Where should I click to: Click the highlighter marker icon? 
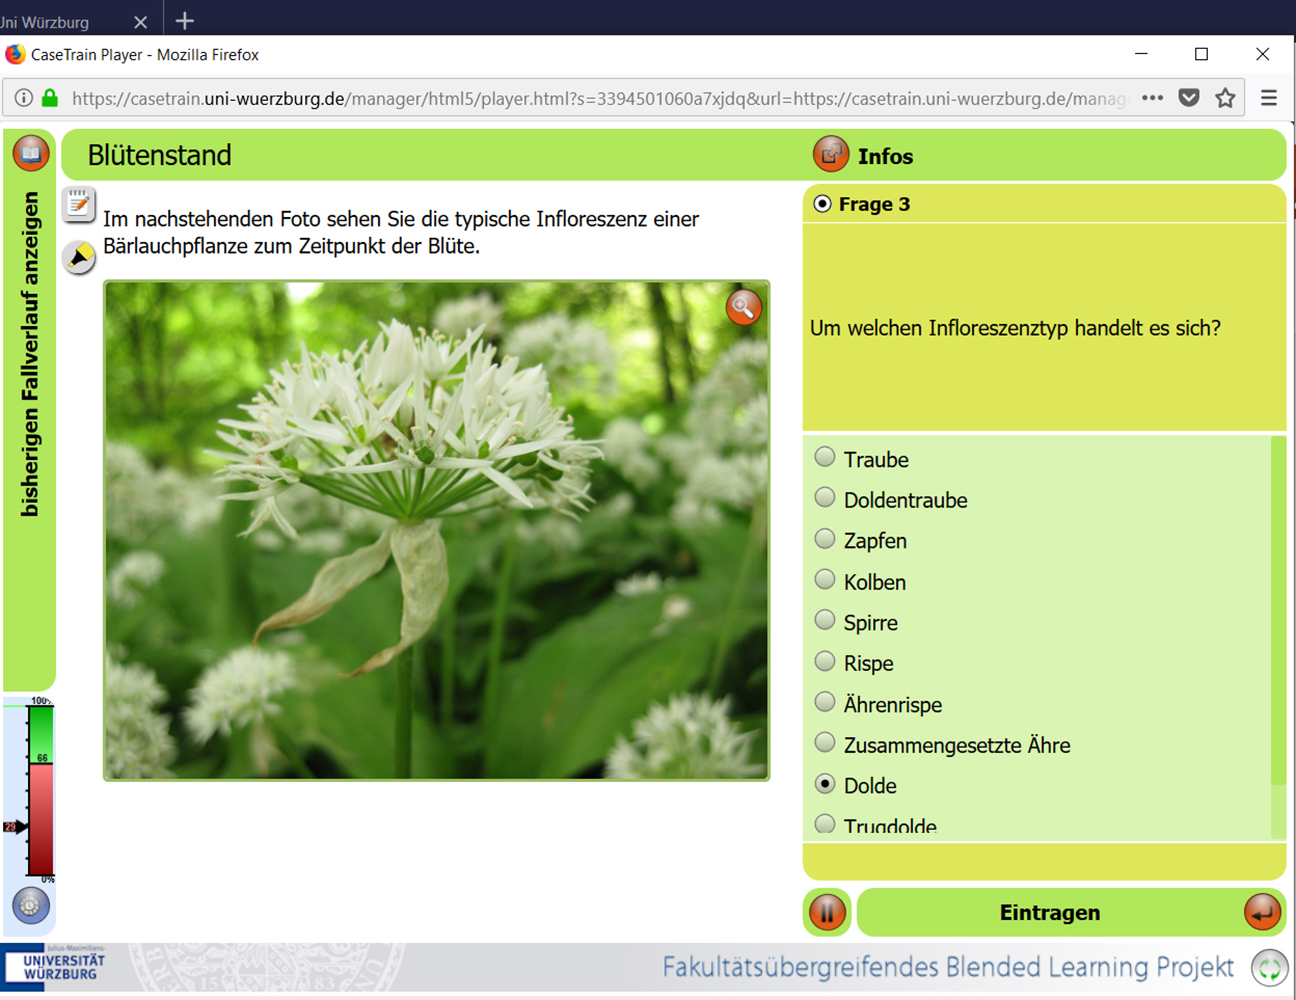pyautogui.click(x=79, y=257)
